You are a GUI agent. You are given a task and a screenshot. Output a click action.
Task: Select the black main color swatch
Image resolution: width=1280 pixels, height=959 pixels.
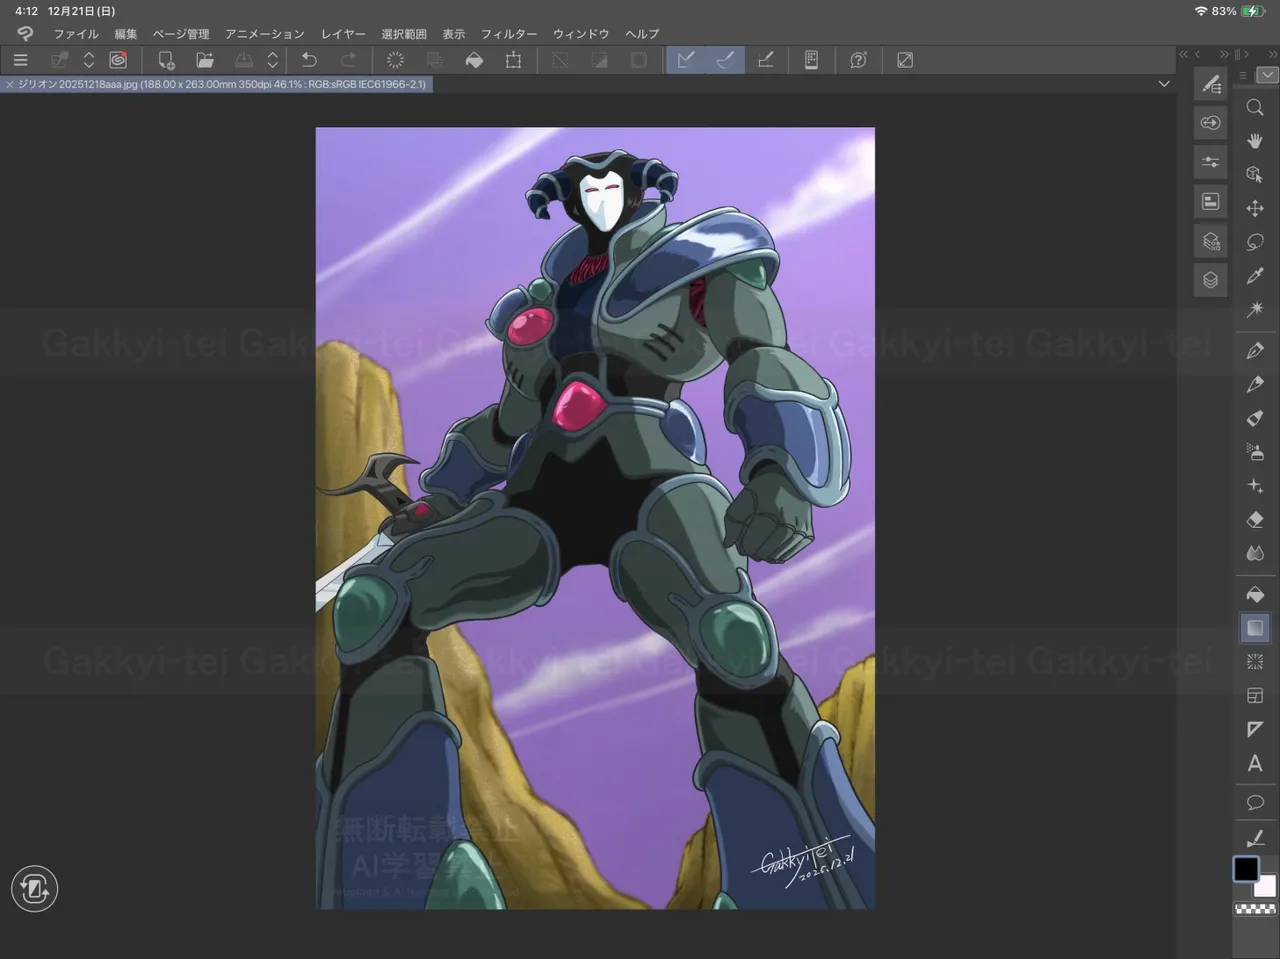point(1246,869)
